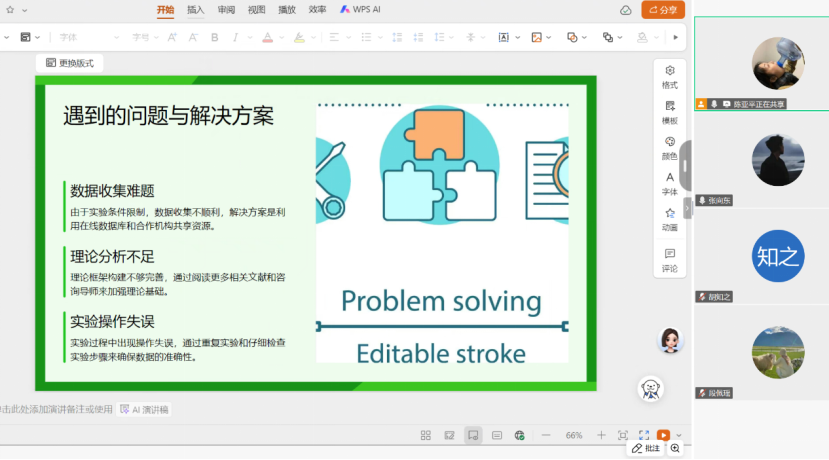
Task: Click the notes text view icon
Action: click(x=497, y=435)
